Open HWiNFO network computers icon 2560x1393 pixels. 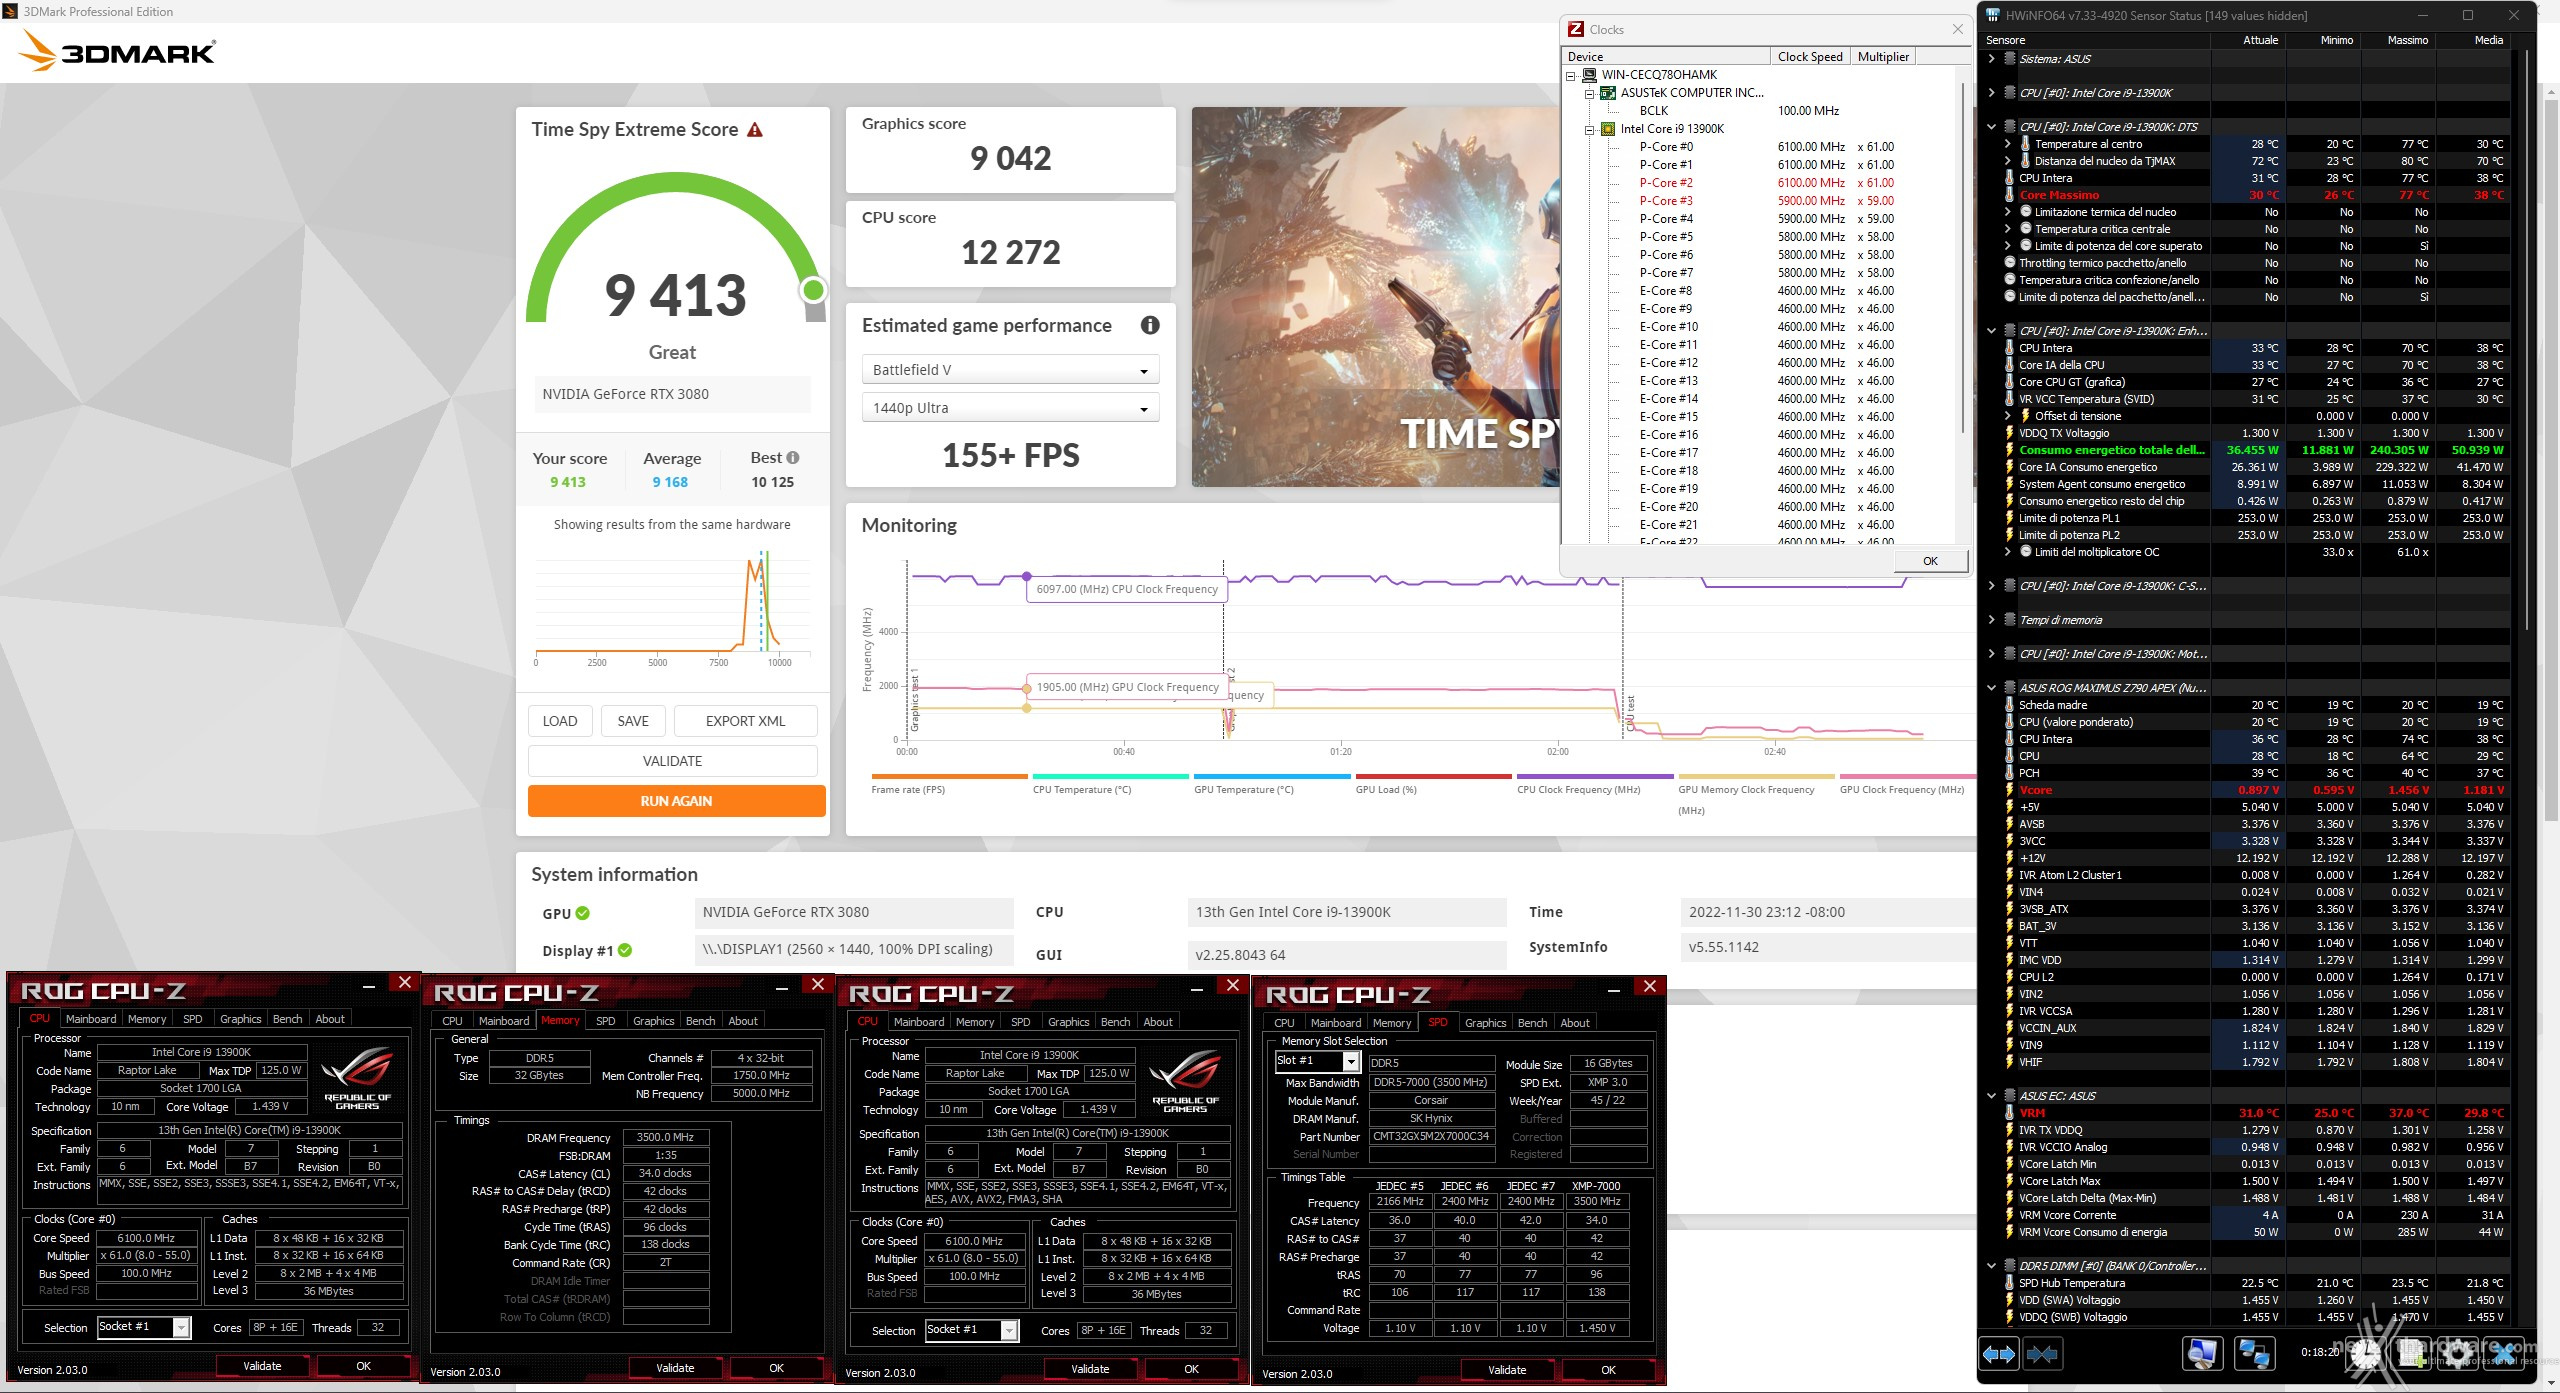pos(2254,1353)
